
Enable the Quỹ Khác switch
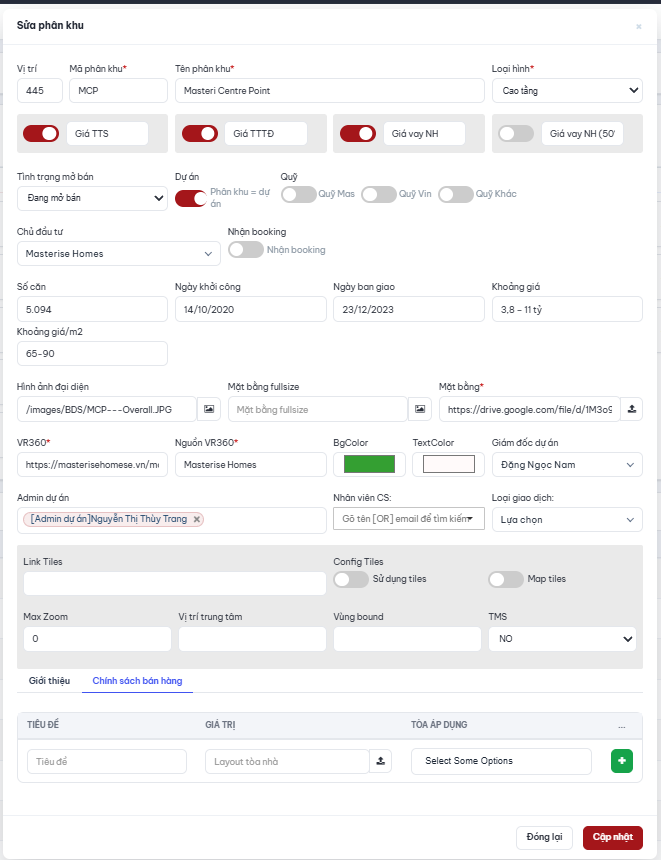[456, 194]
